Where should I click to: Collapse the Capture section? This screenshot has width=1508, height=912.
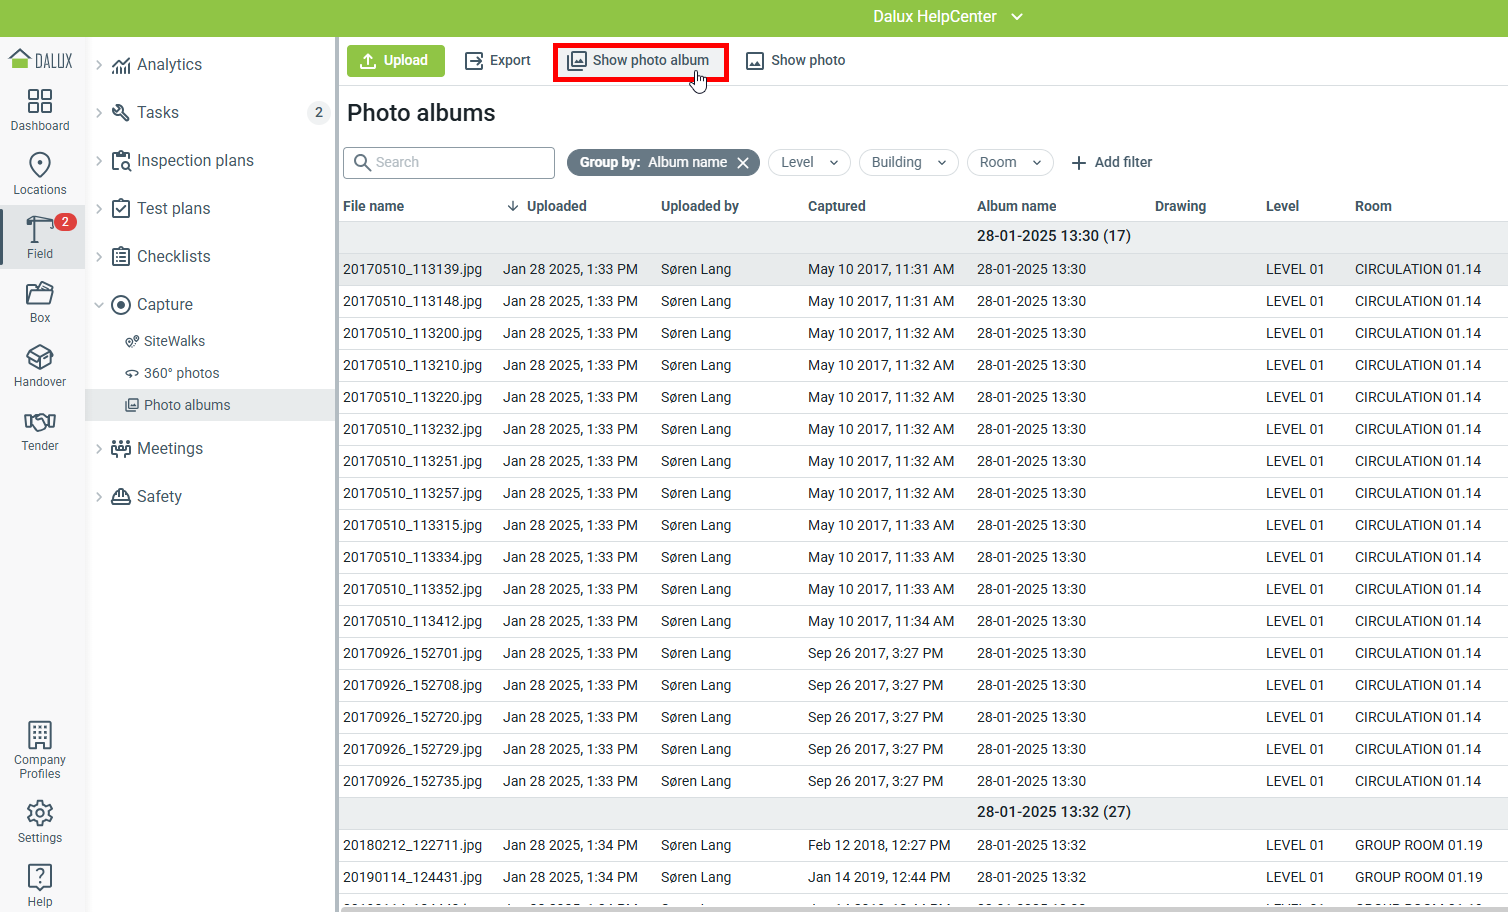99,305
